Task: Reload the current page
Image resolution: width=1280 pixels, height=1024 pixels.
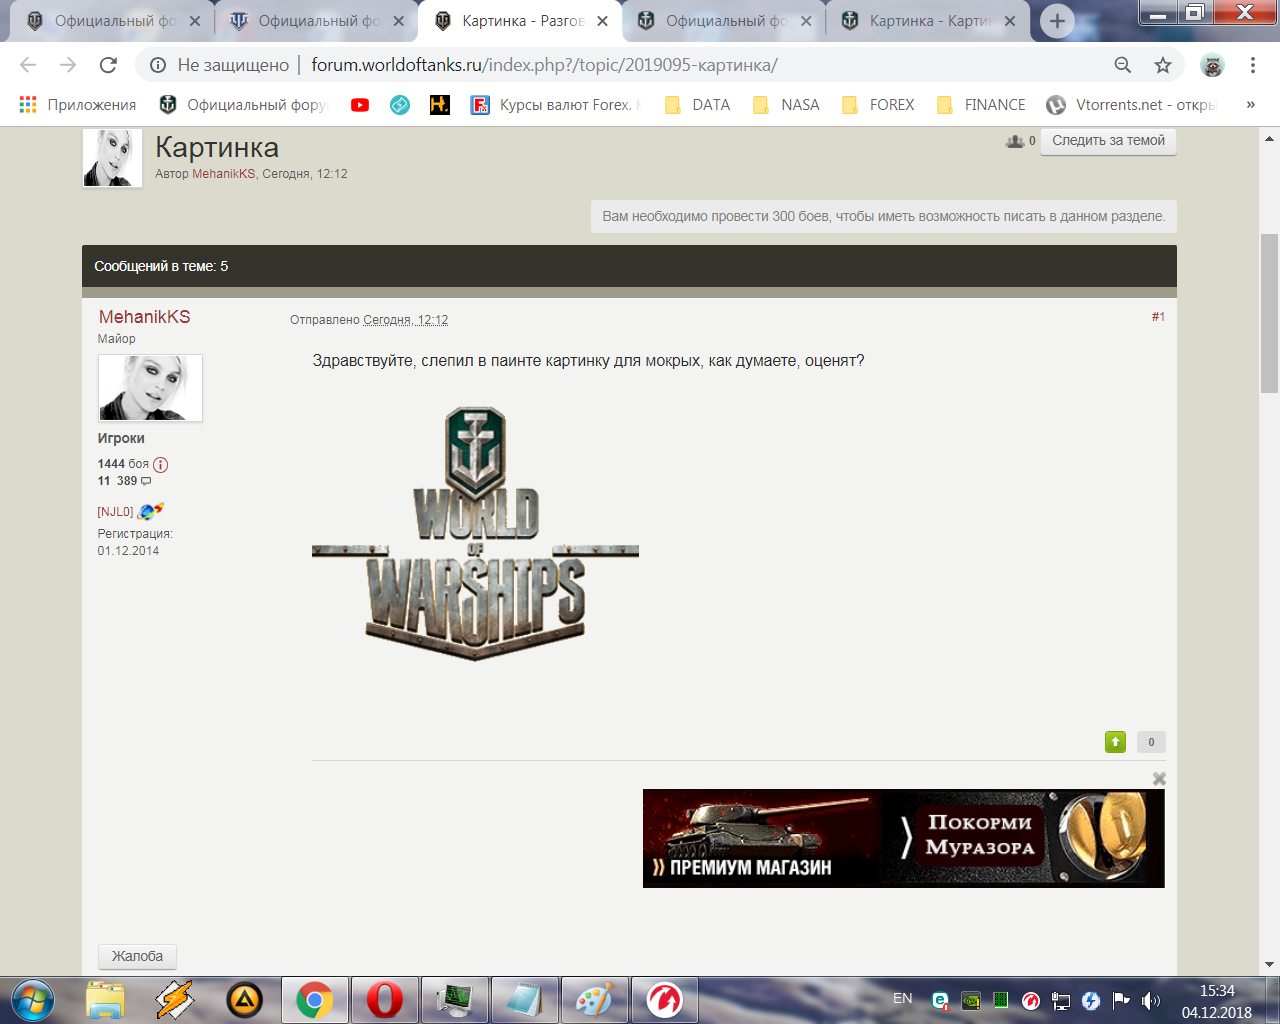Action: coord(108,65)
